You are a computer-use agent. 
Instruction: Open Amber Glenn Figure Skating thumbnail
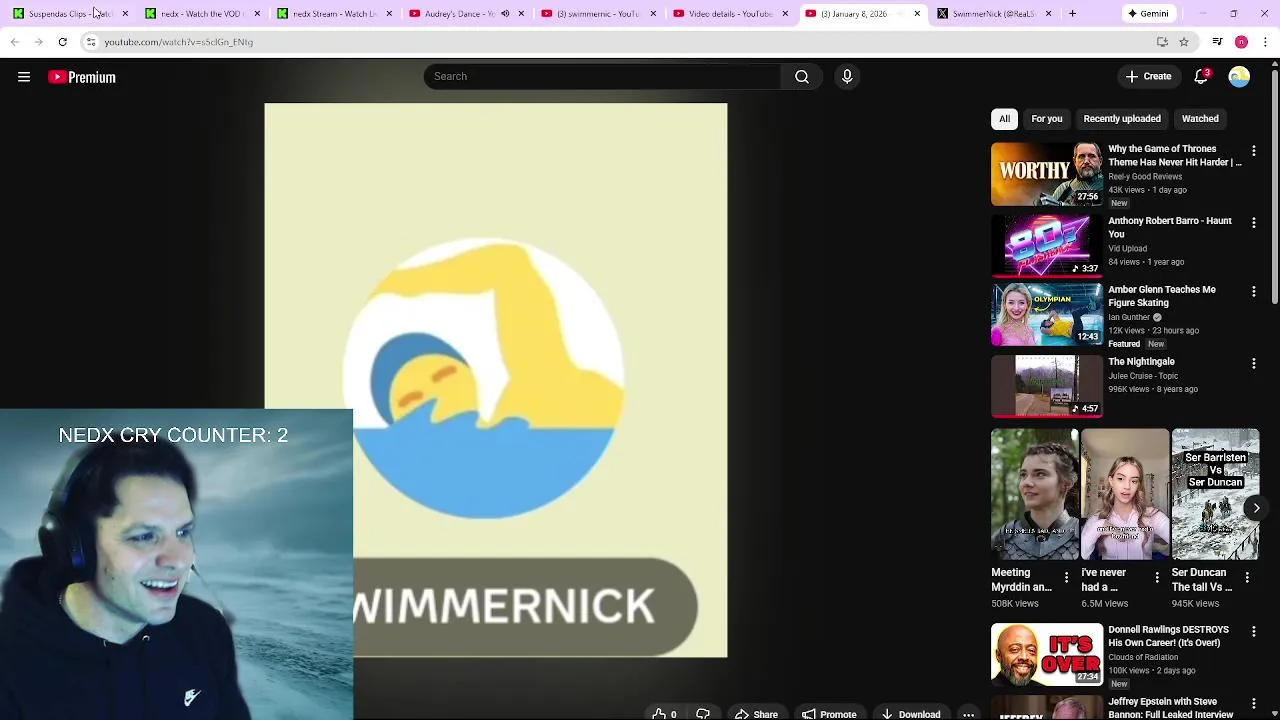point(1047,314)
